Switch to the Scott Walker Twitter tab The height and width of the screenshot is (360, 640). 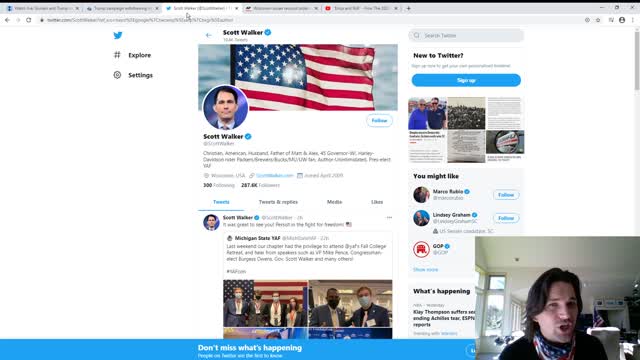tap(202, 8)
